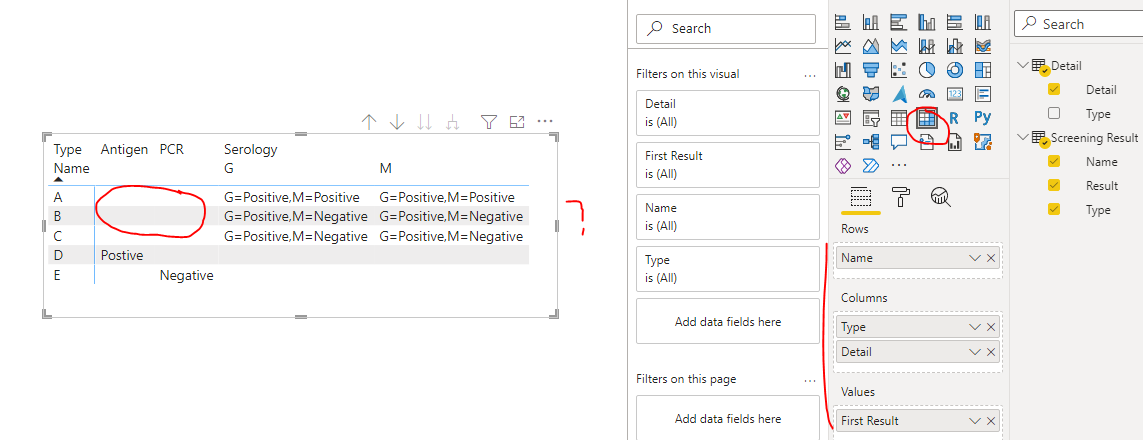This screenshot has height=440, width=1143.
Task: Open dropdown for Type in Columns
Action: pos(975,327)
